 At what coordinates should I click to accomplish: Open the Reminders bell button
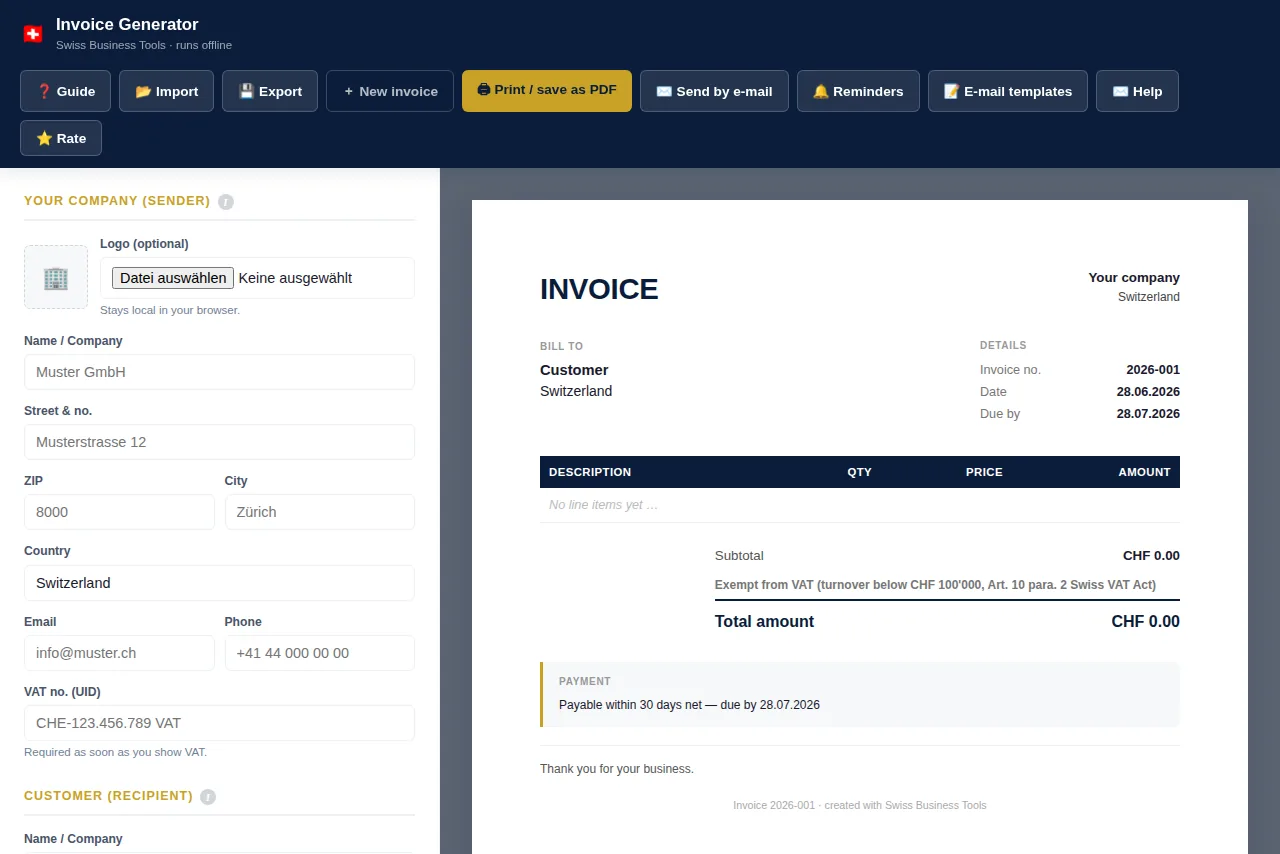click(x=858, y=91)
